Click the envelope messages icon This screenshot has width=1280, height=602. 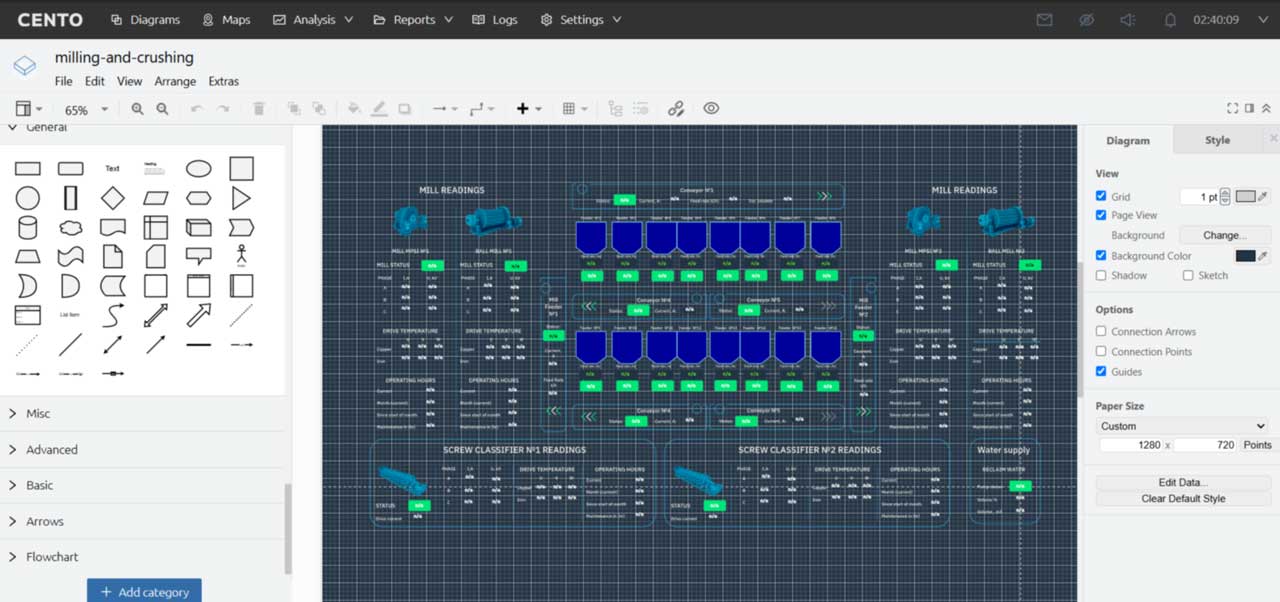tap(1044, 20)
